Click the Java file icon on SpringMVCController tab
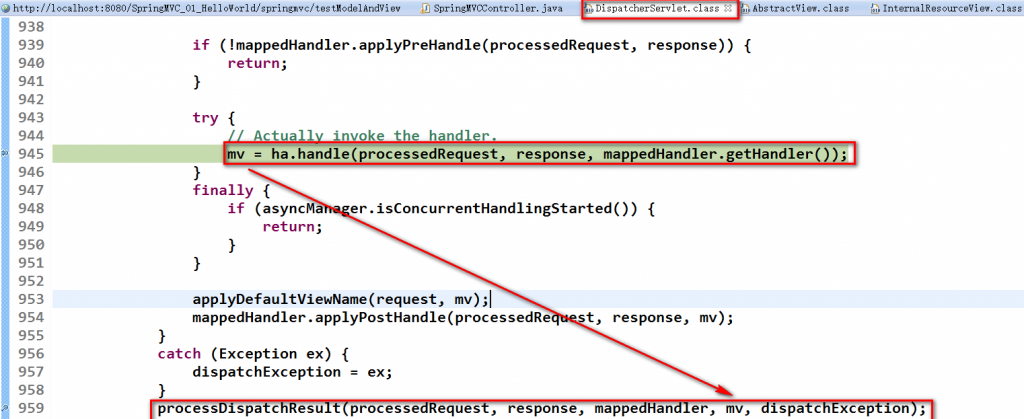Screen dimensions: 1024x419 tap(426, 9)
